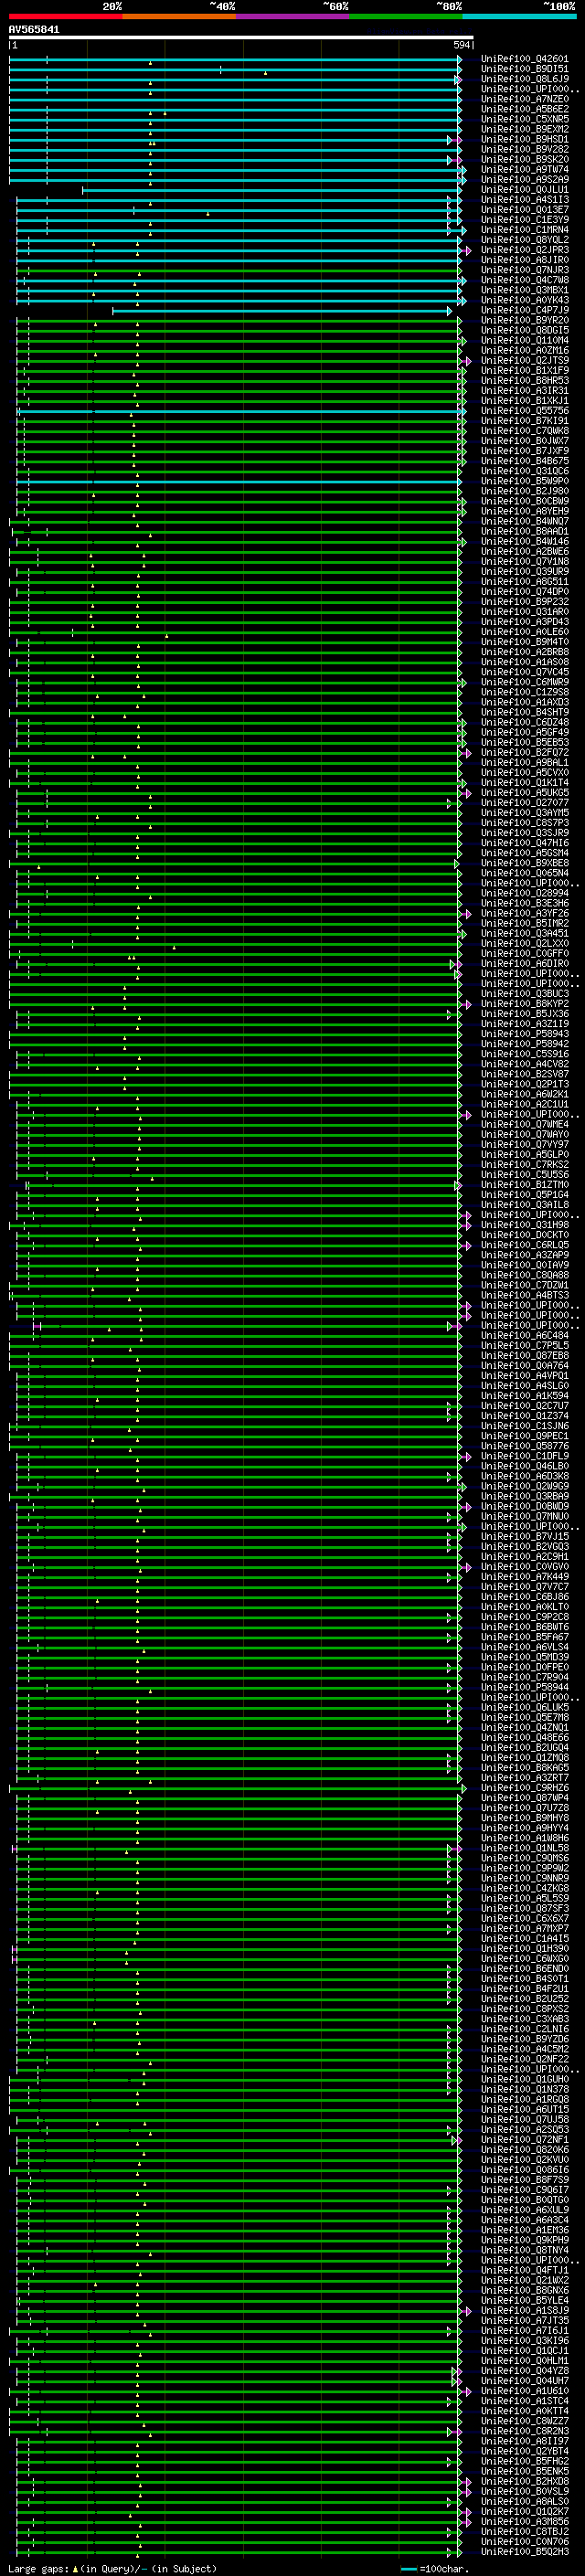Click the cyan ~100% identity legend segment
585x2576 pixels.
coord(520,16)
